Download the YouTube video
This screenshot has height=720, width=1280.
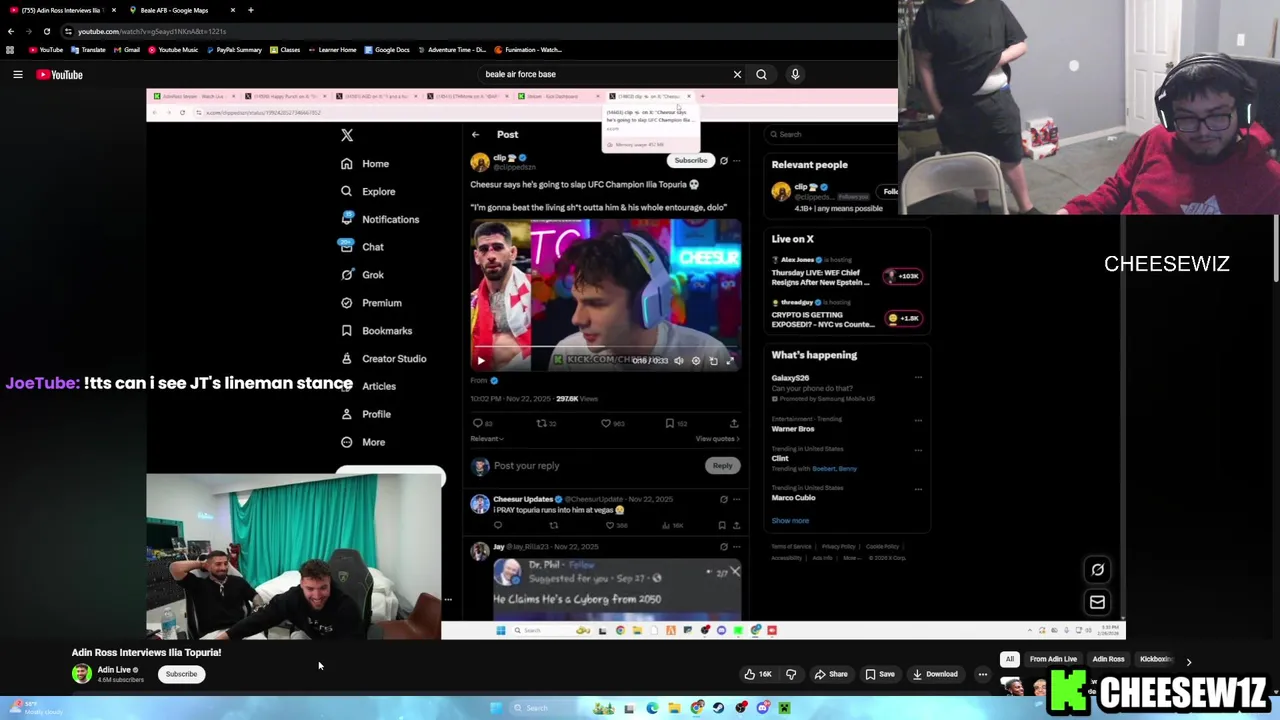[x=935, y=674]
